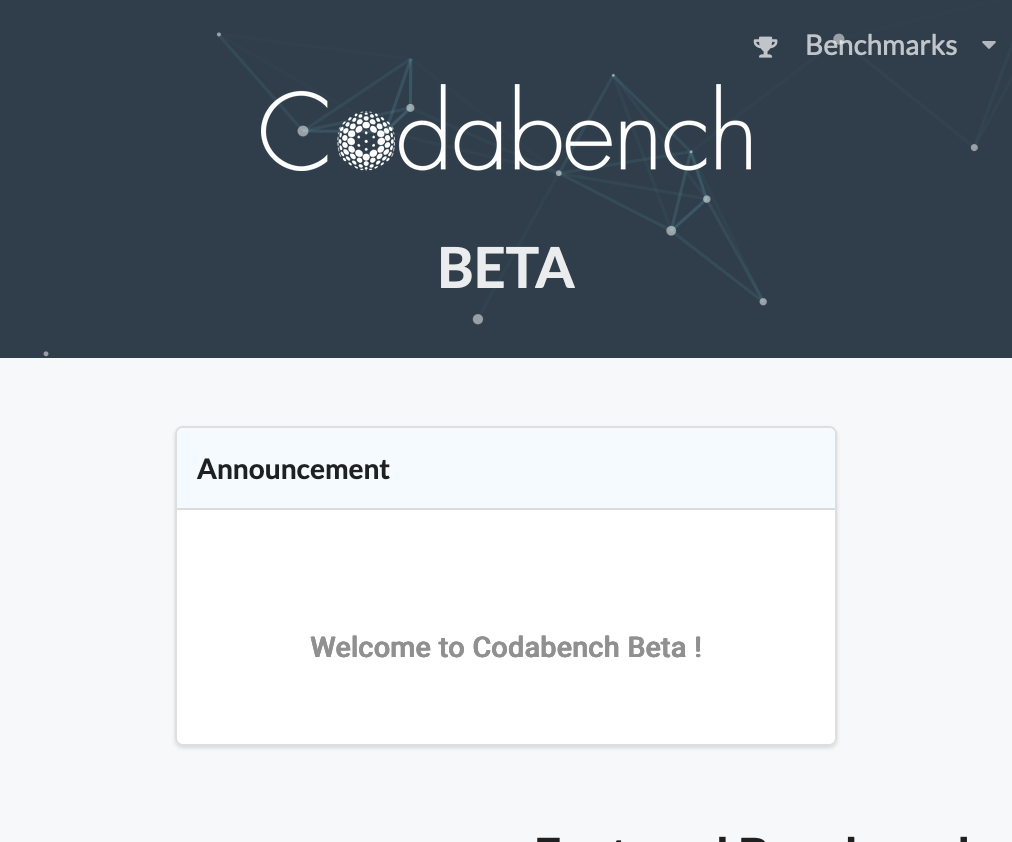The height and width of the screenshot is (842, 1012).
Task: Select Benchmarks in the navigation bar
Action: [x=881, y=45]
